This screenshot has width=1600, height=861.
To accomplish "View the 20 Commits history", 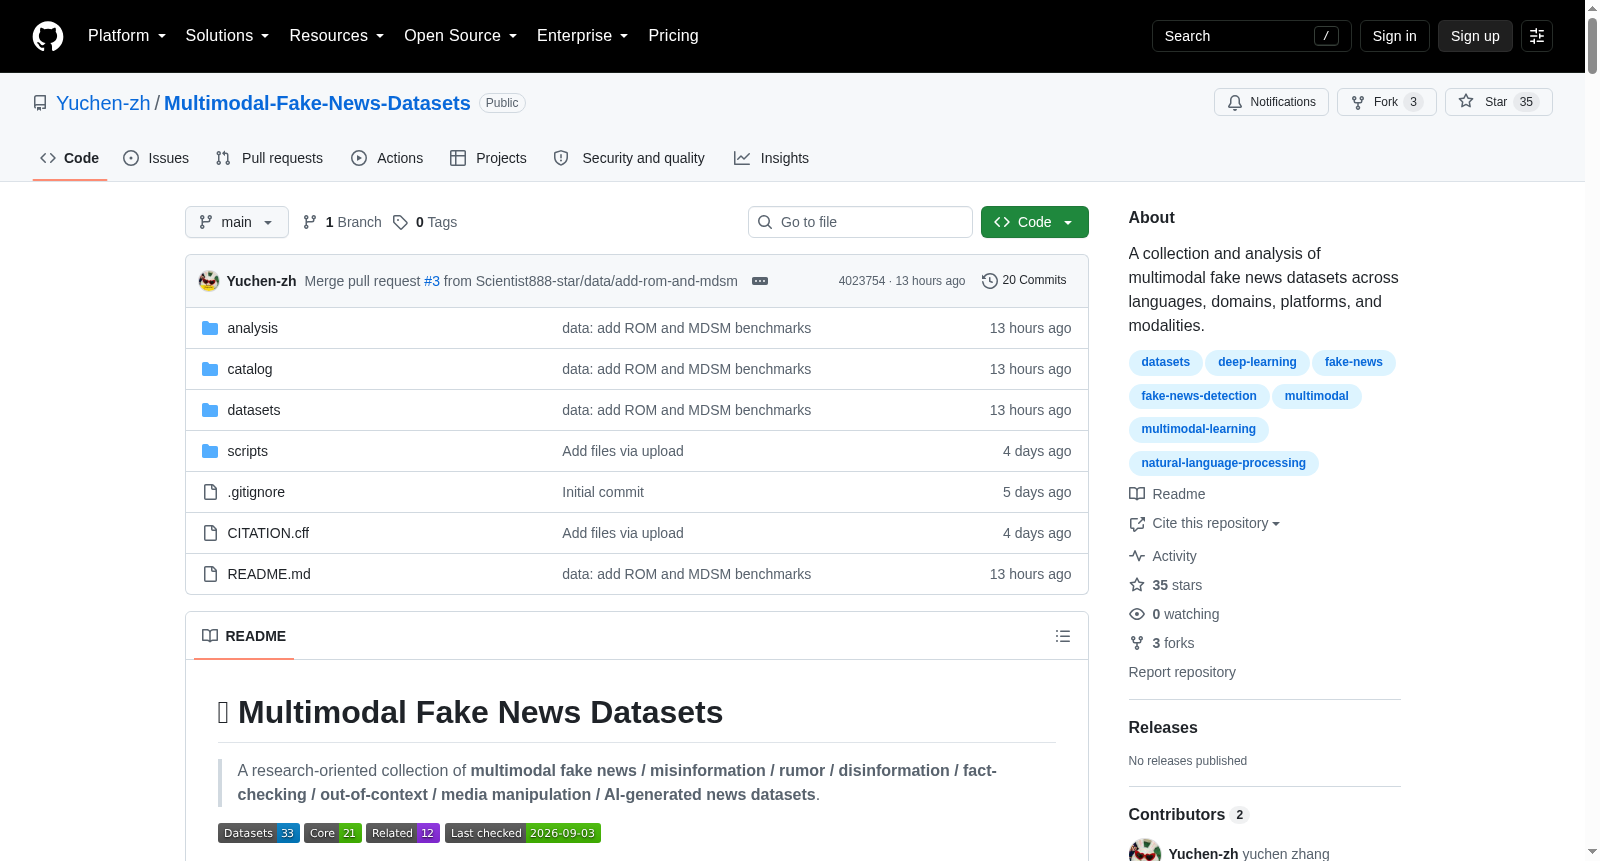I will pyautogui.click(x=1024, y=281).
